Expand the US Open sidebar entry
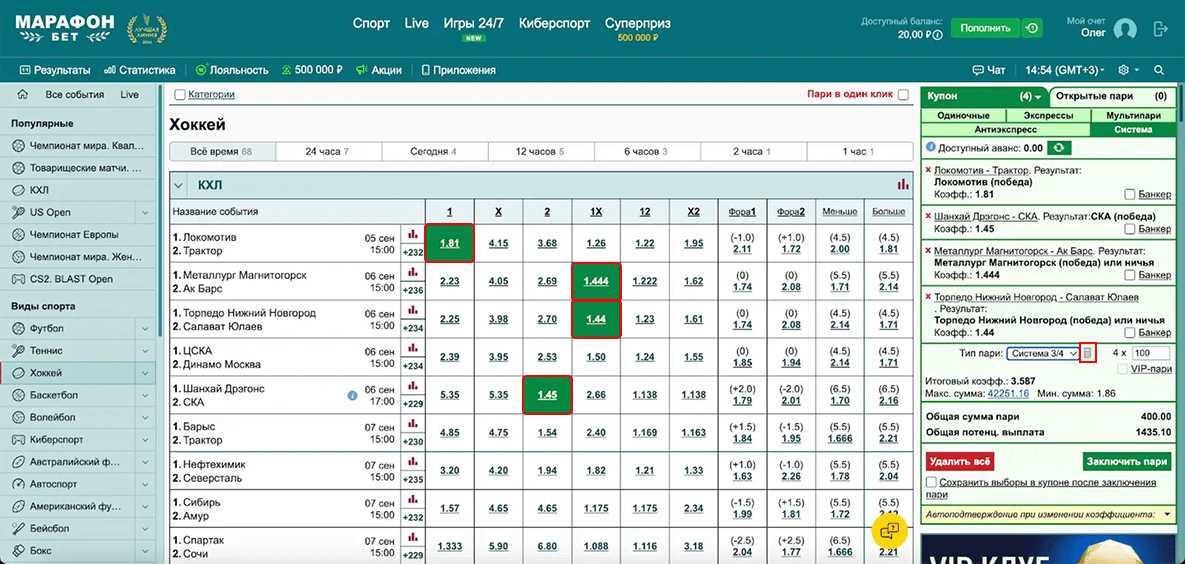Screen dimensions: 1185x564 (145, 213)
